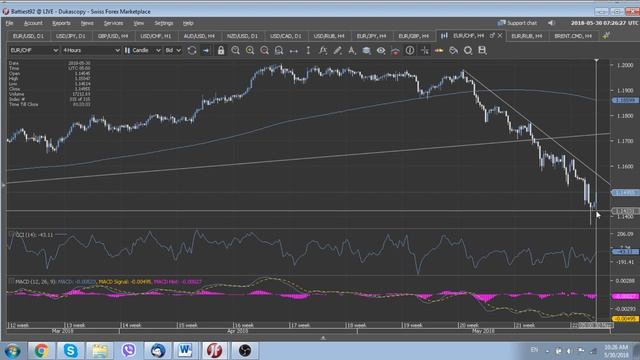The width and height of the screenshot is (640, 360).
Task: Open the Help menu
Action: click(x=188, y=23)
